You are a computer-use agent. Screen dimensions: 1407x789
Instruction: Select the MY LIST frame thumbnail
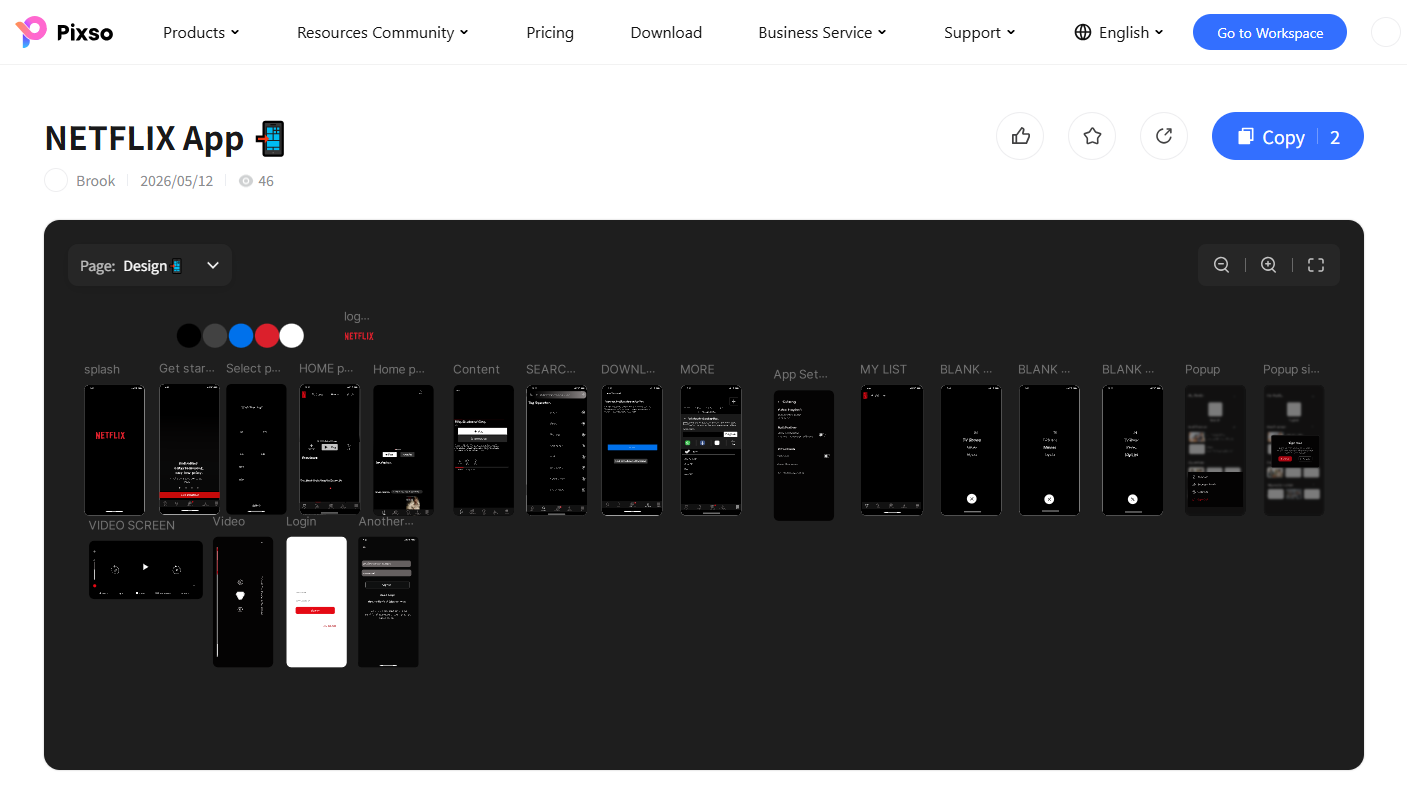pos(890,450)
